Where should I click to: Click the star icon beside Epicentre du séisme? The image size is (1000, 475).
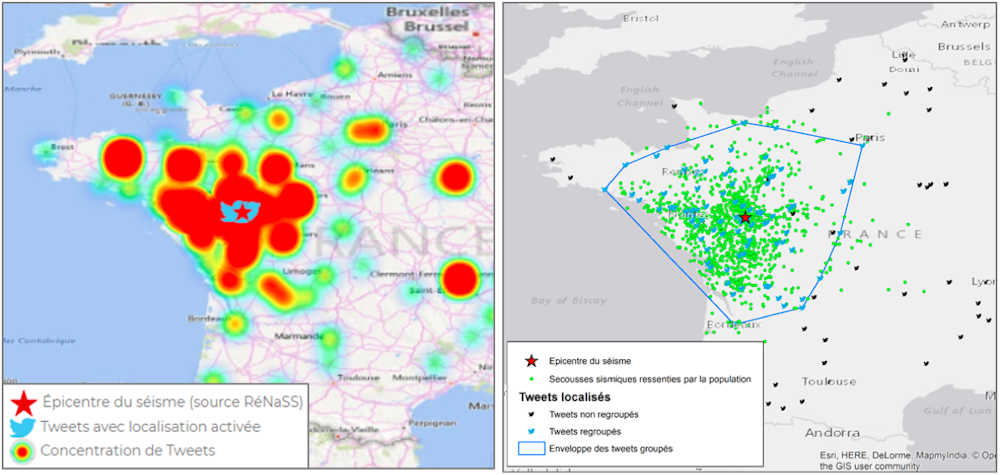[530, 361]
